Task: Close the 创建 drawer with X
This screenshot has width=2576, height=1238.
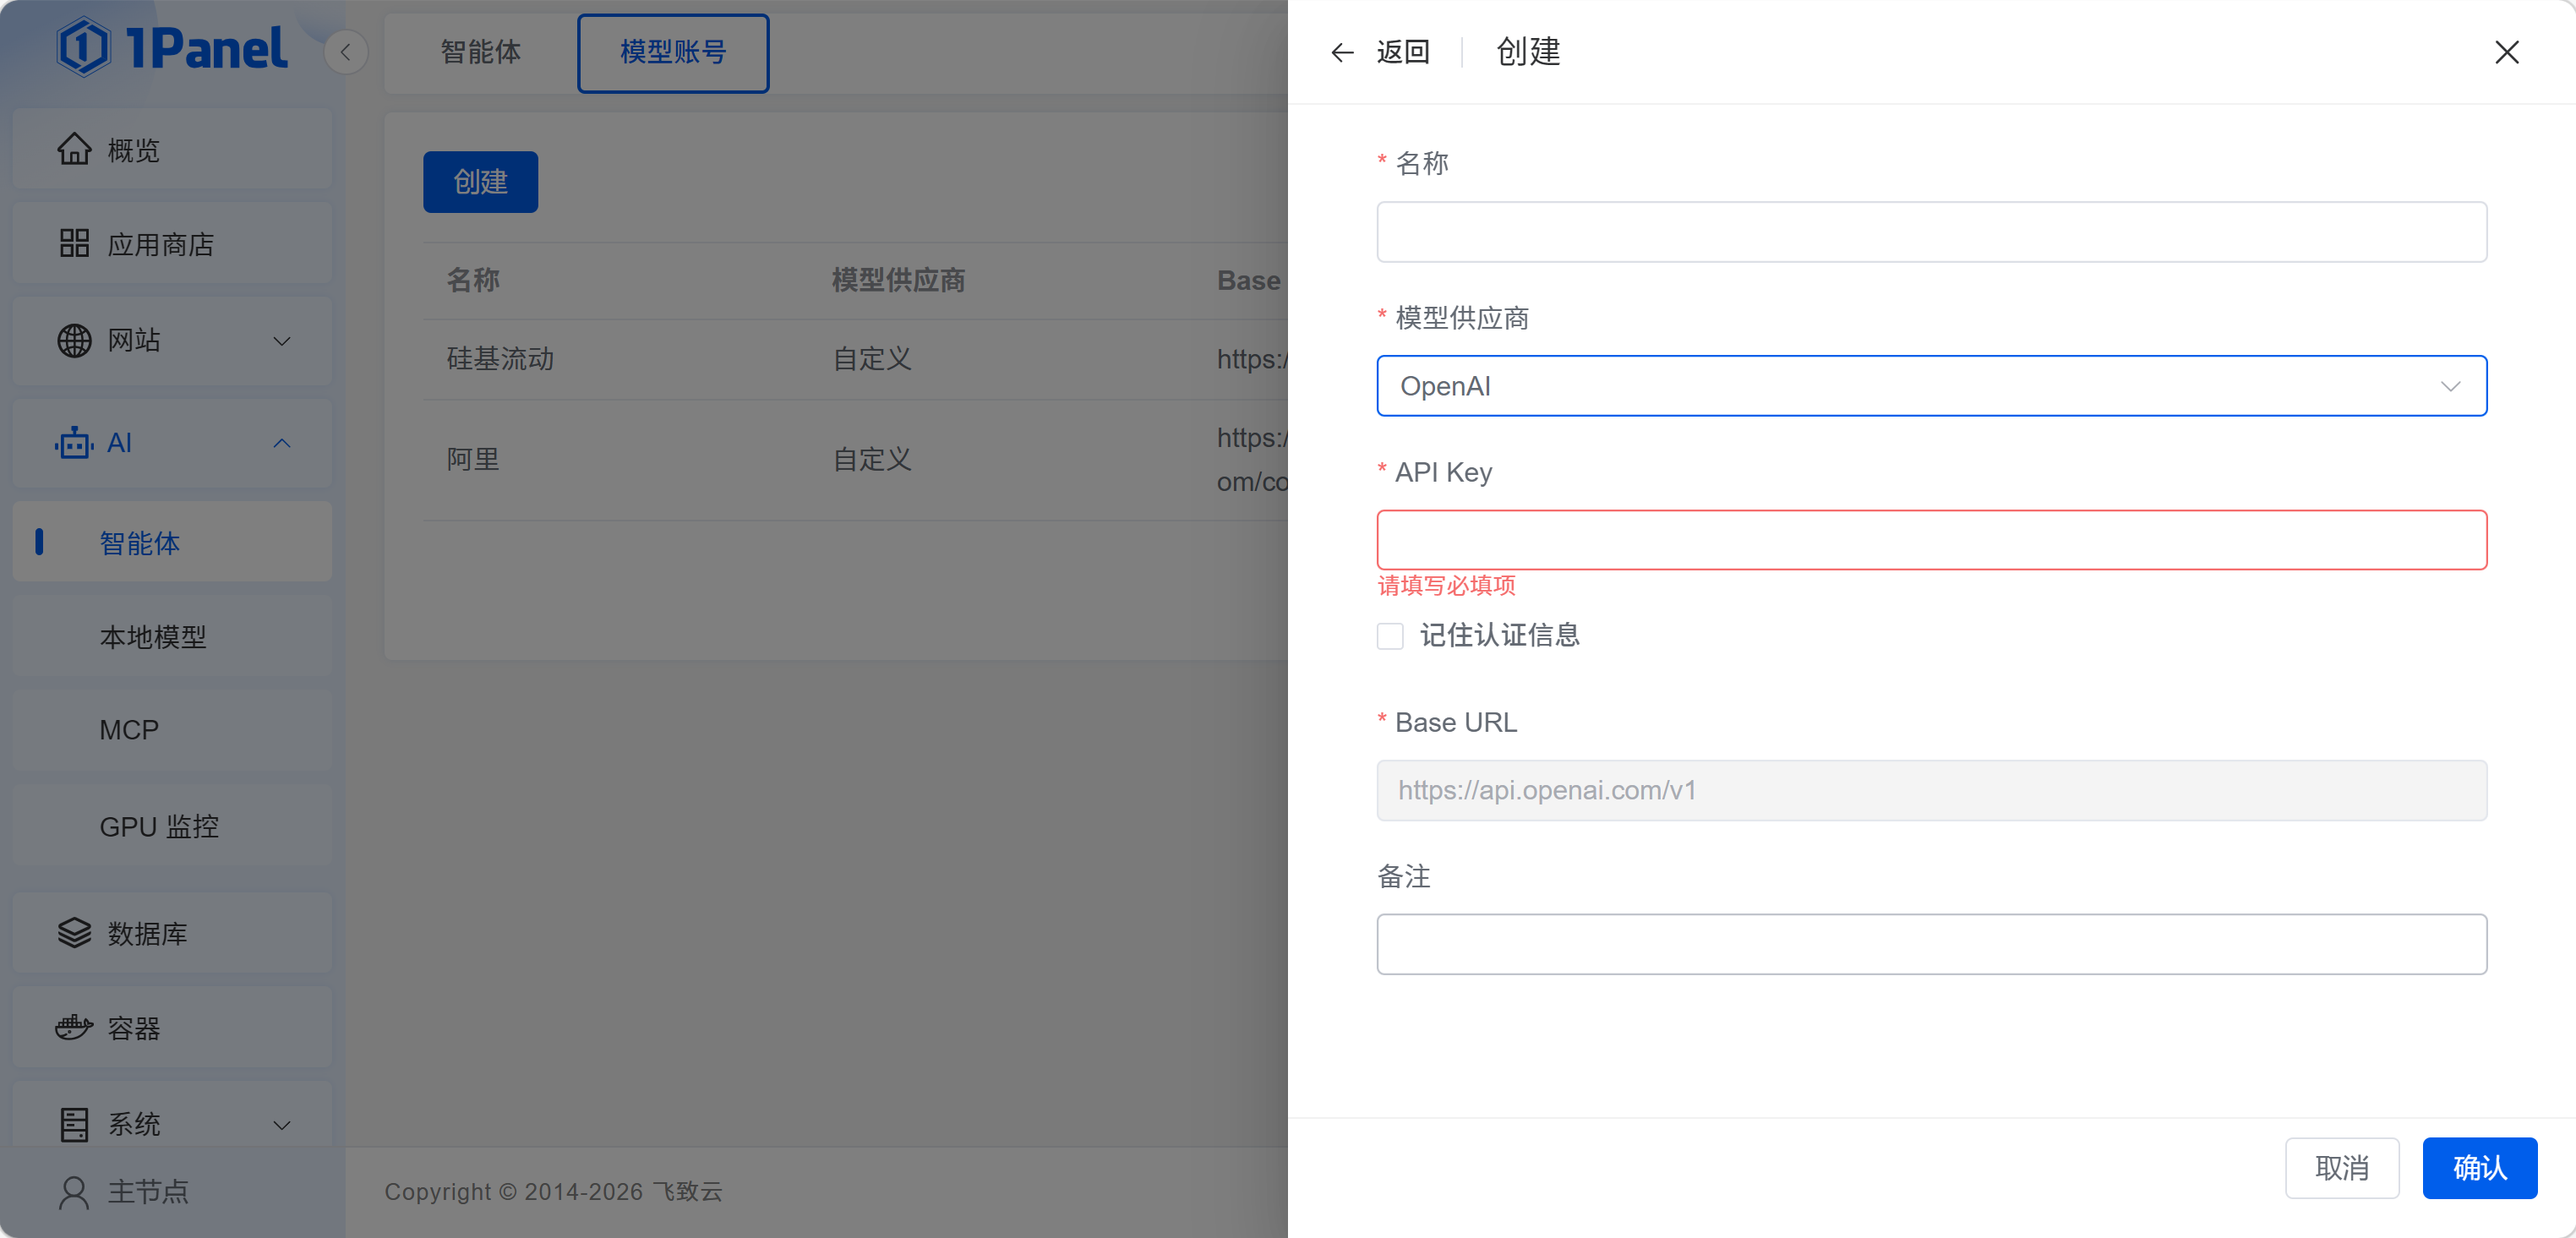Action: [2506, 52]
